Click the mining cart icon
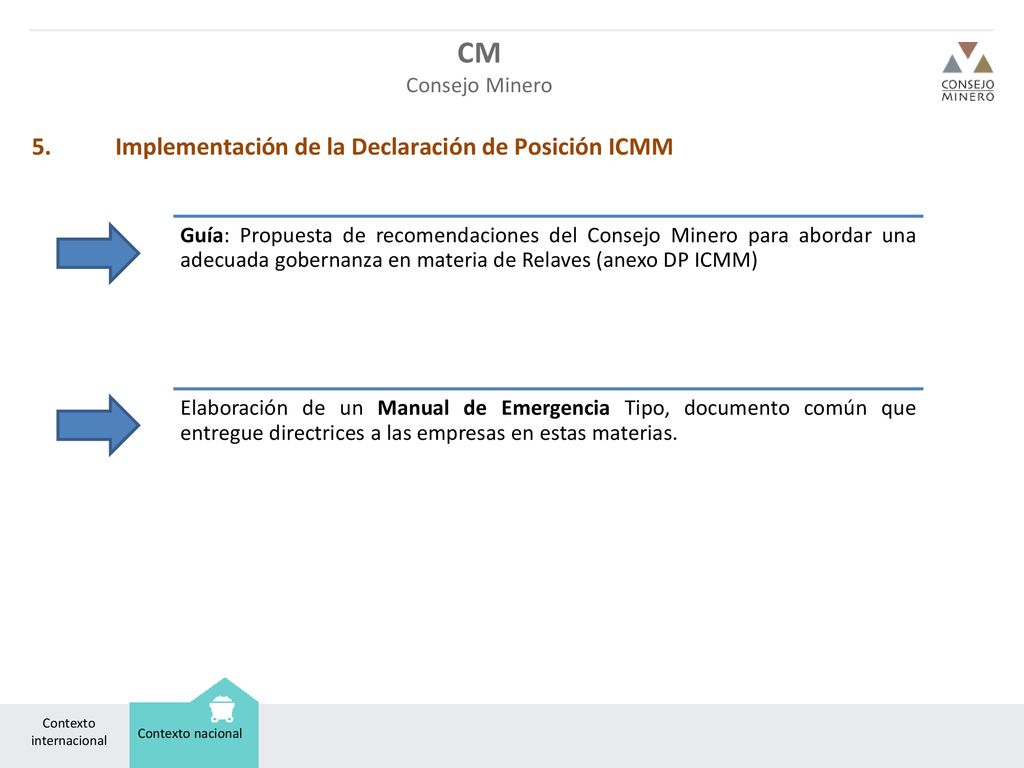The height and width of the screenshot is (768, 1024). (222, 709)
